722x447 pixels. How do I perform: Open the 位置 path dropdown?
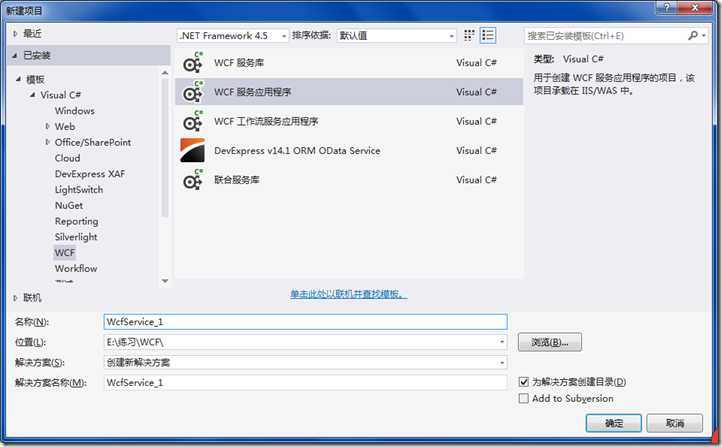502,342
